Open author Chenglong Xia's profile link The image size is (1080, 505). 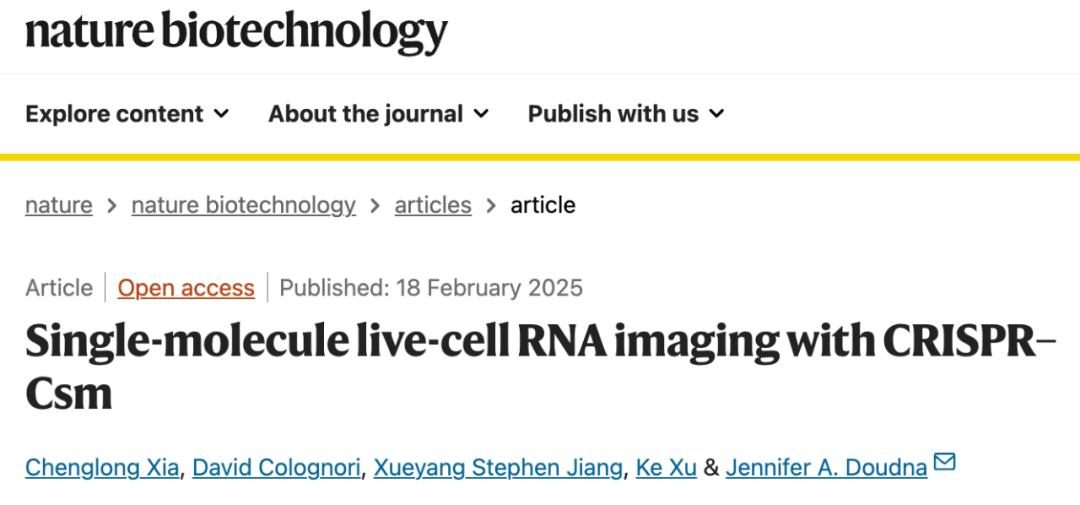102,467
